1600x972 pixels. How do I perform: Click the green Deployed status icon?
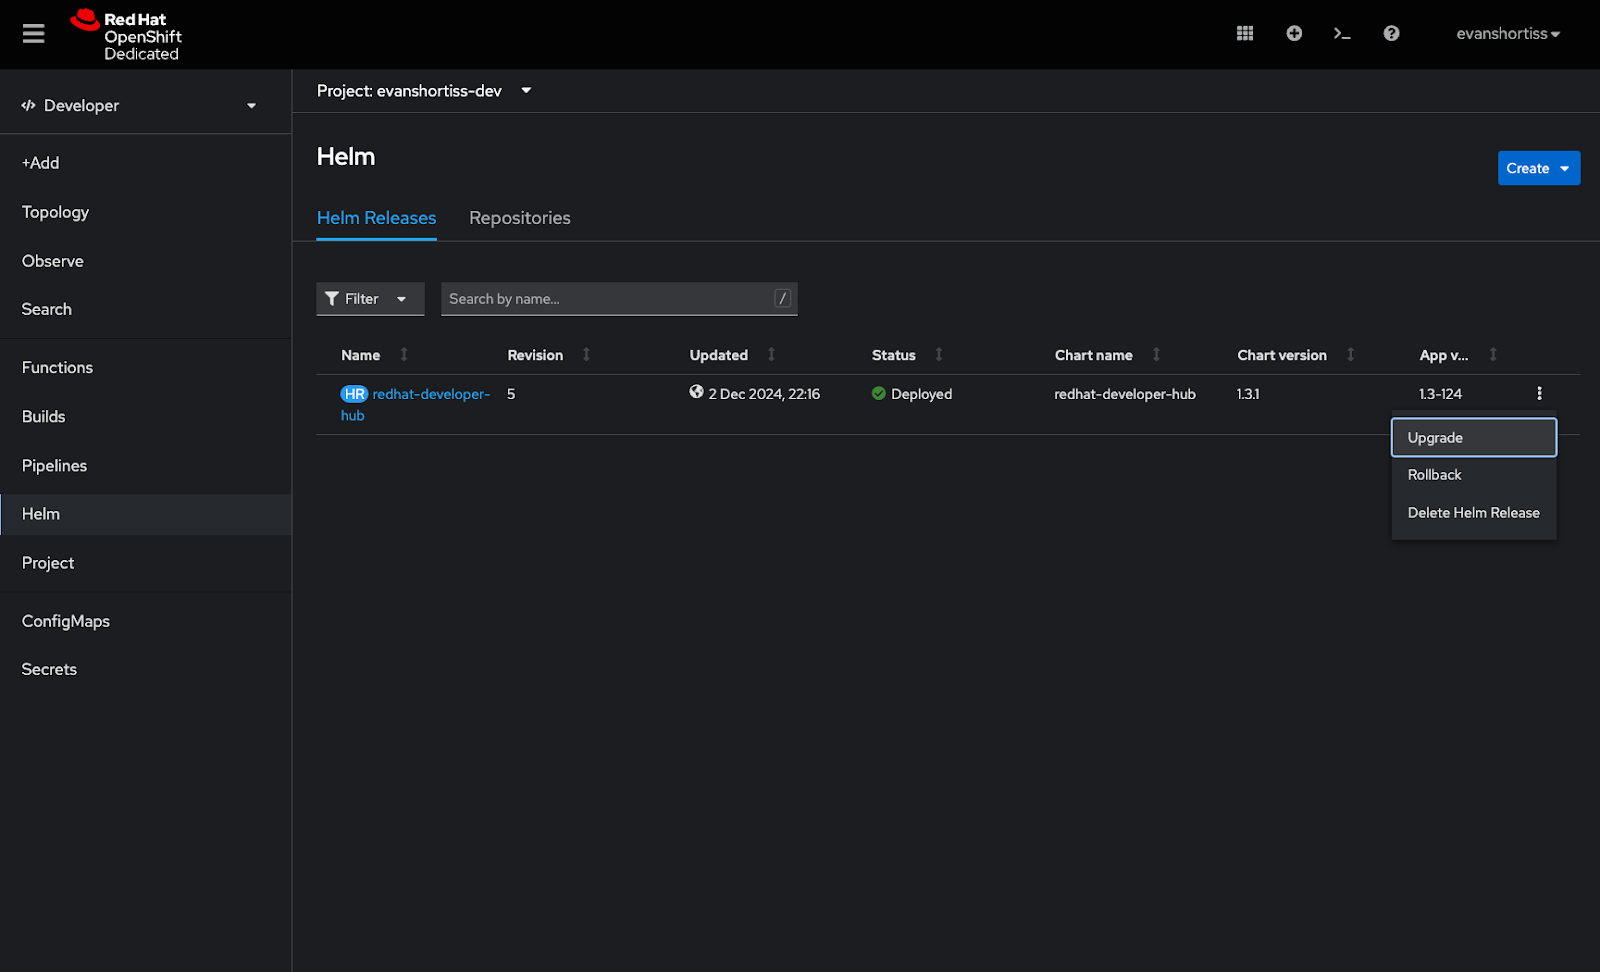(x=878, y=394)
